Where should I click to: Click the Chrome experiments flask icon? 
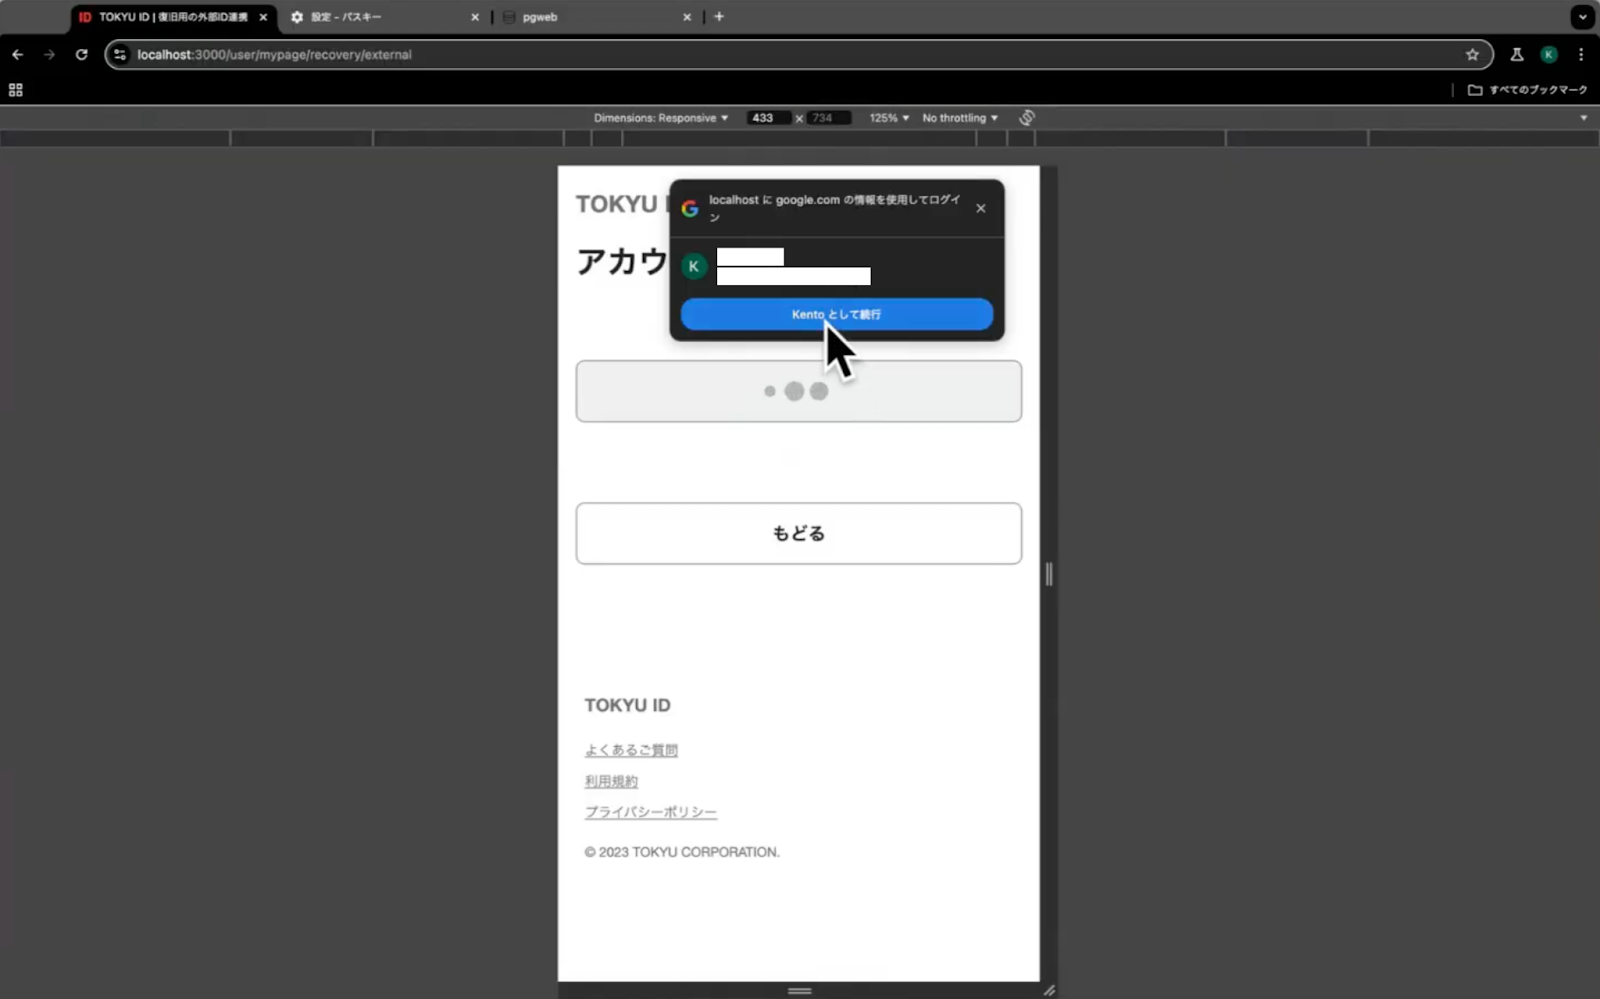[x=1518, y=55]
